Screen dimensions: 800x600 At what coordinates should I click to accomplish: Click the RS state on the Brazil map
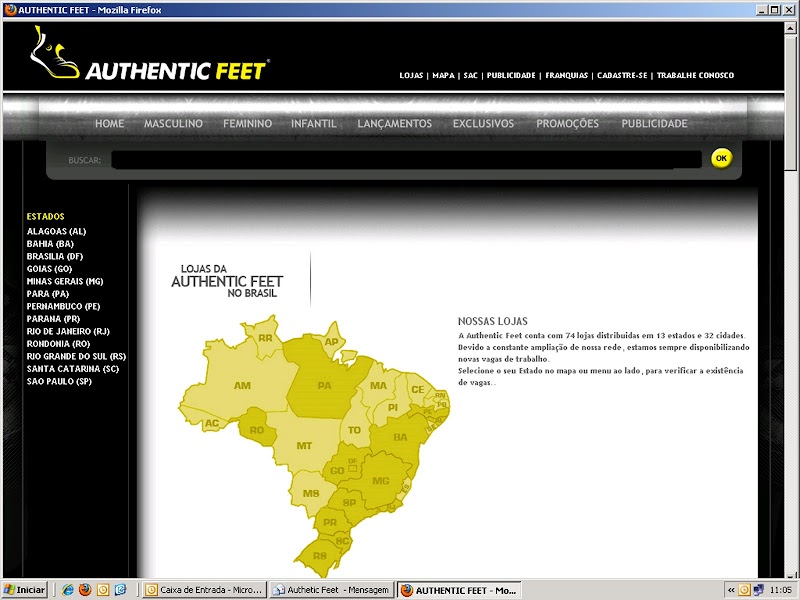coord(320,556)
